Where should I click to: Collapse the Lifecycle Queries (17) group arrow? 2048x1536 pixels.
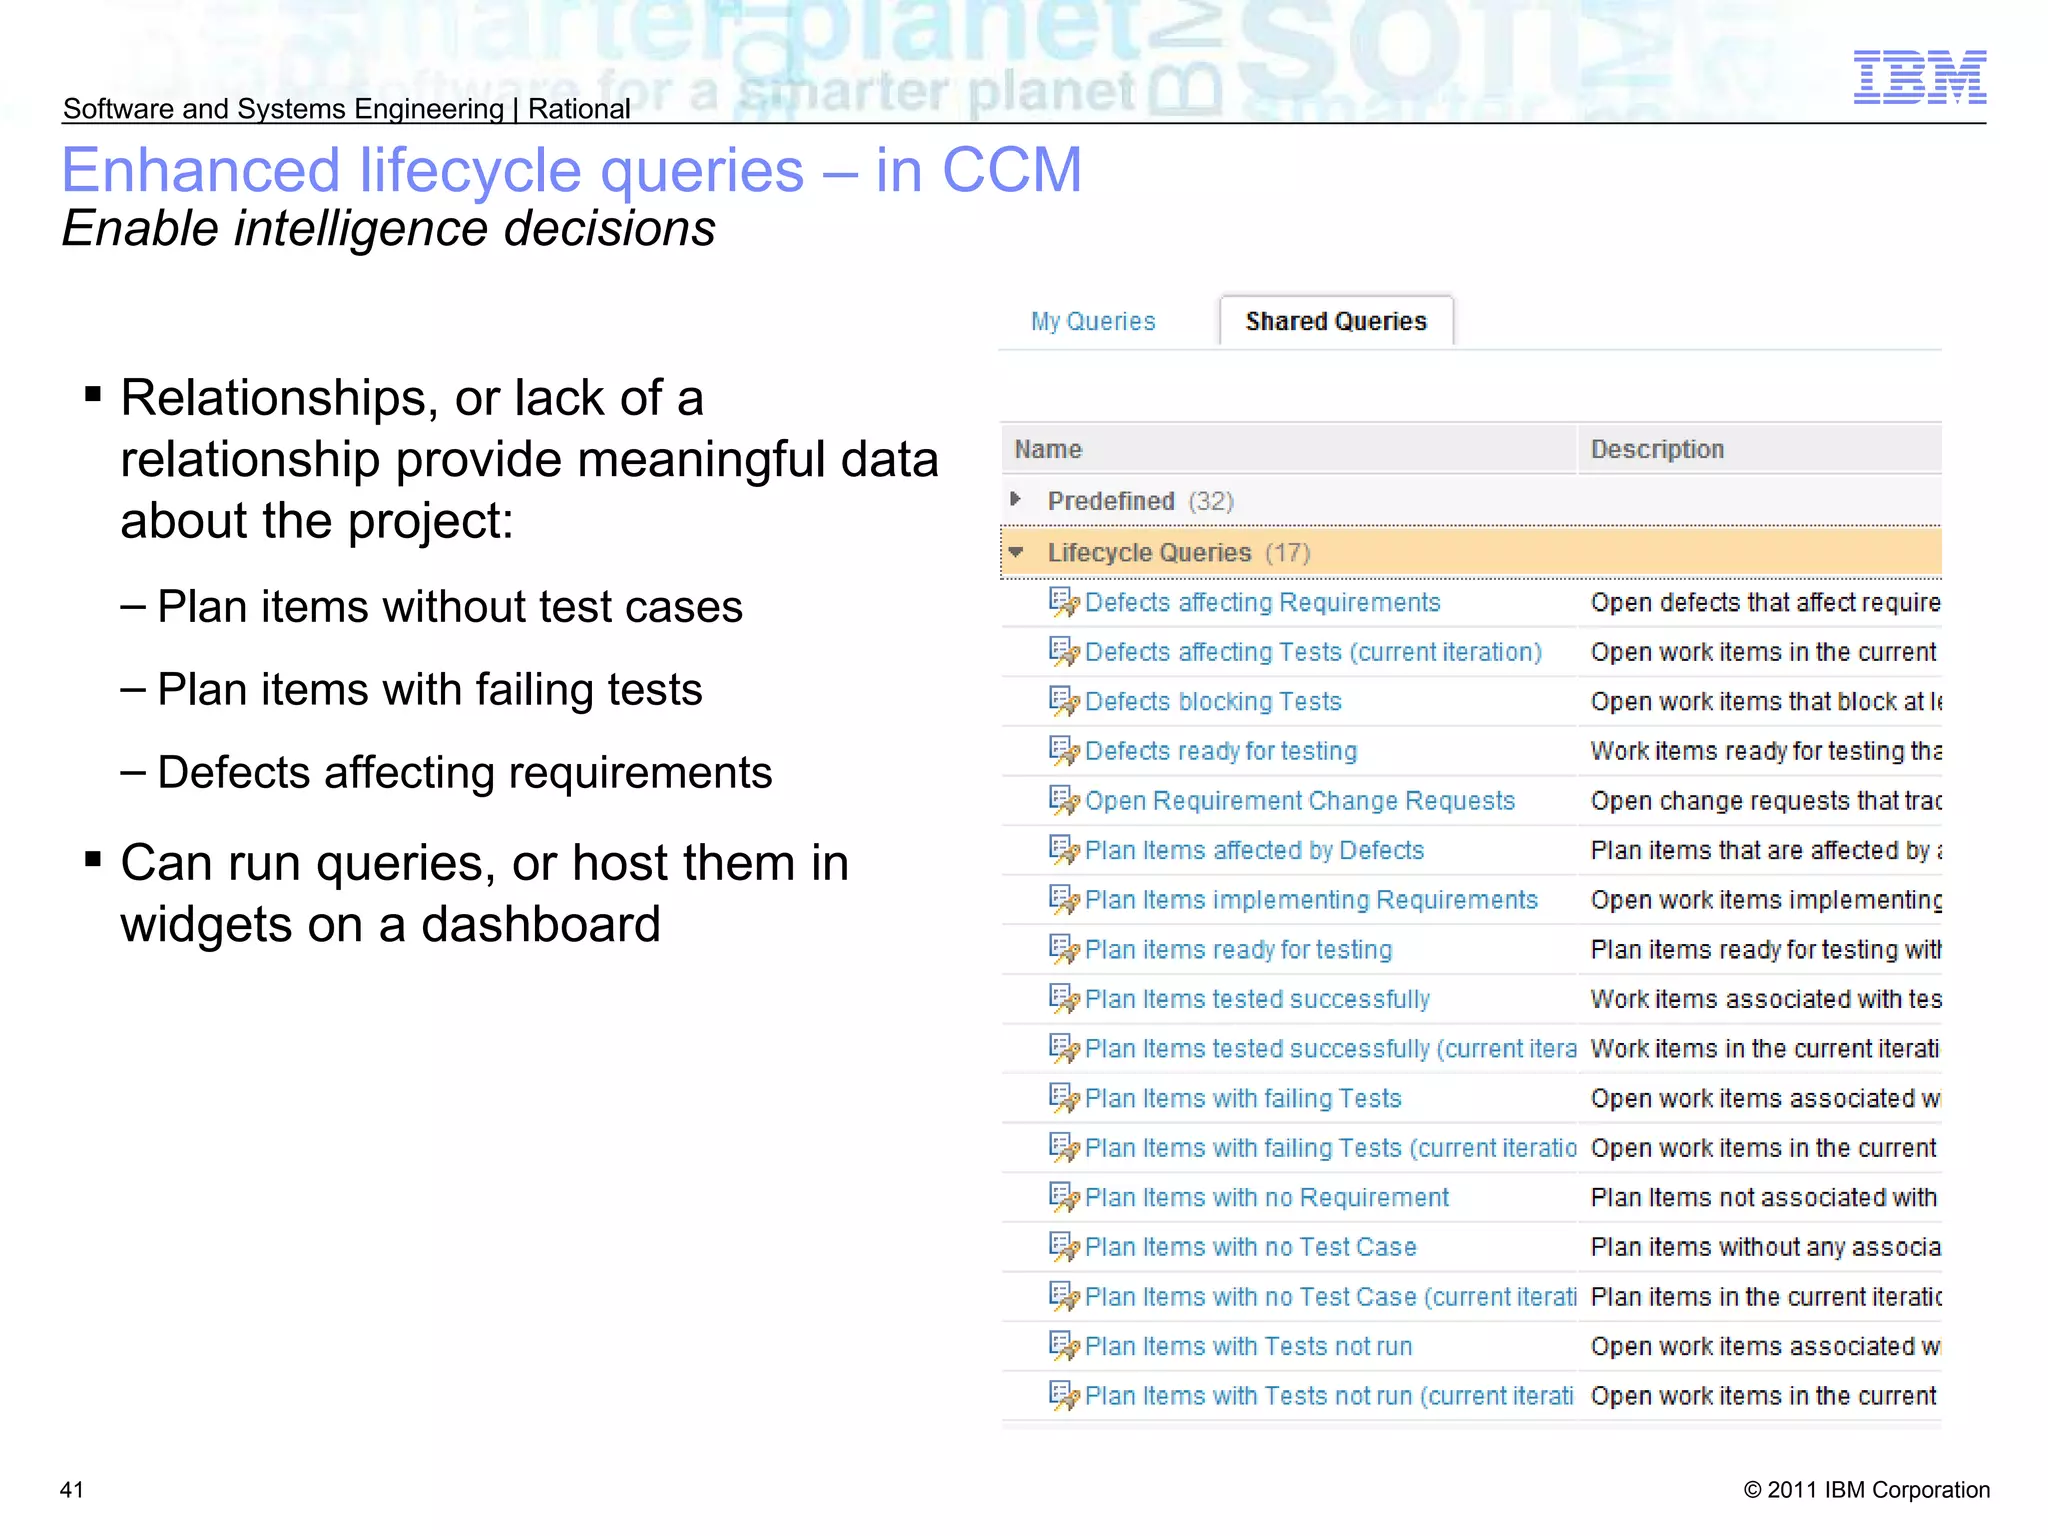click(1016, 552)
